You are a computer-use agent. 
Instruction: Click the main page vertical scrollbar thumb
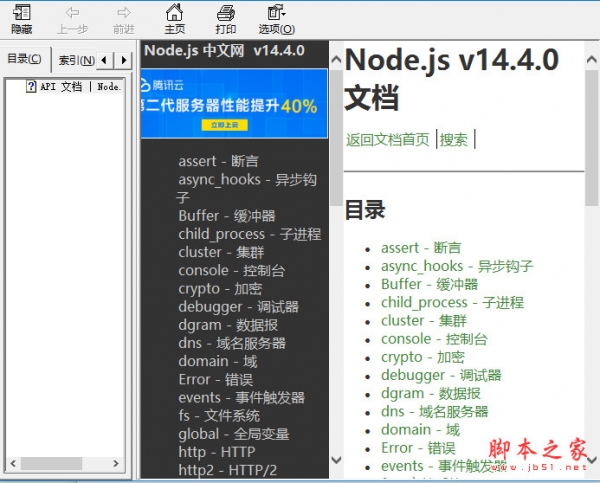coord(592,138)
